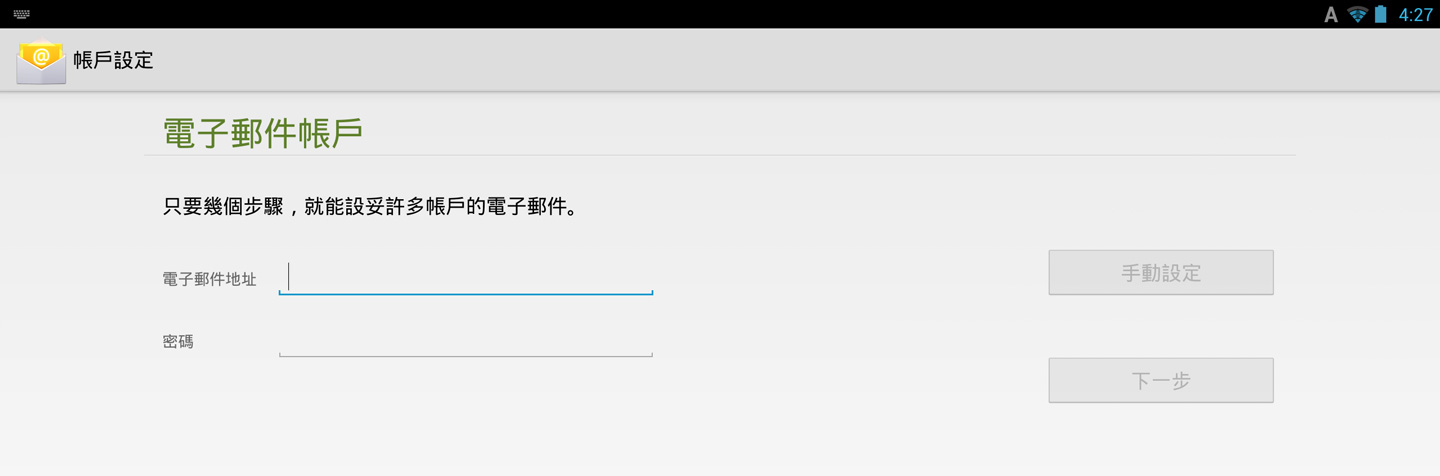Tap the 4:27 clock in status bar
The width and height of the screenshot is (1440, 476).
(1415, 14)
